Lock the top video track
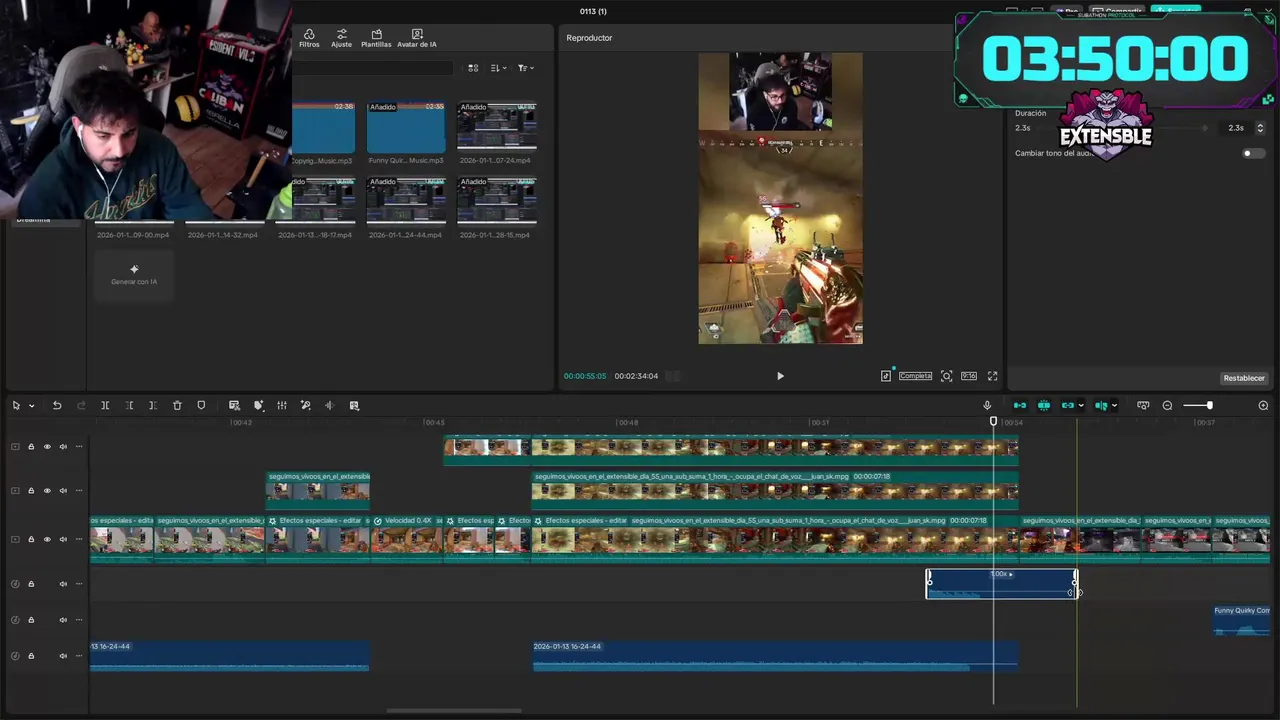Image resolution: width=1280 pixels, height=720 pixels. coord(31,447)
